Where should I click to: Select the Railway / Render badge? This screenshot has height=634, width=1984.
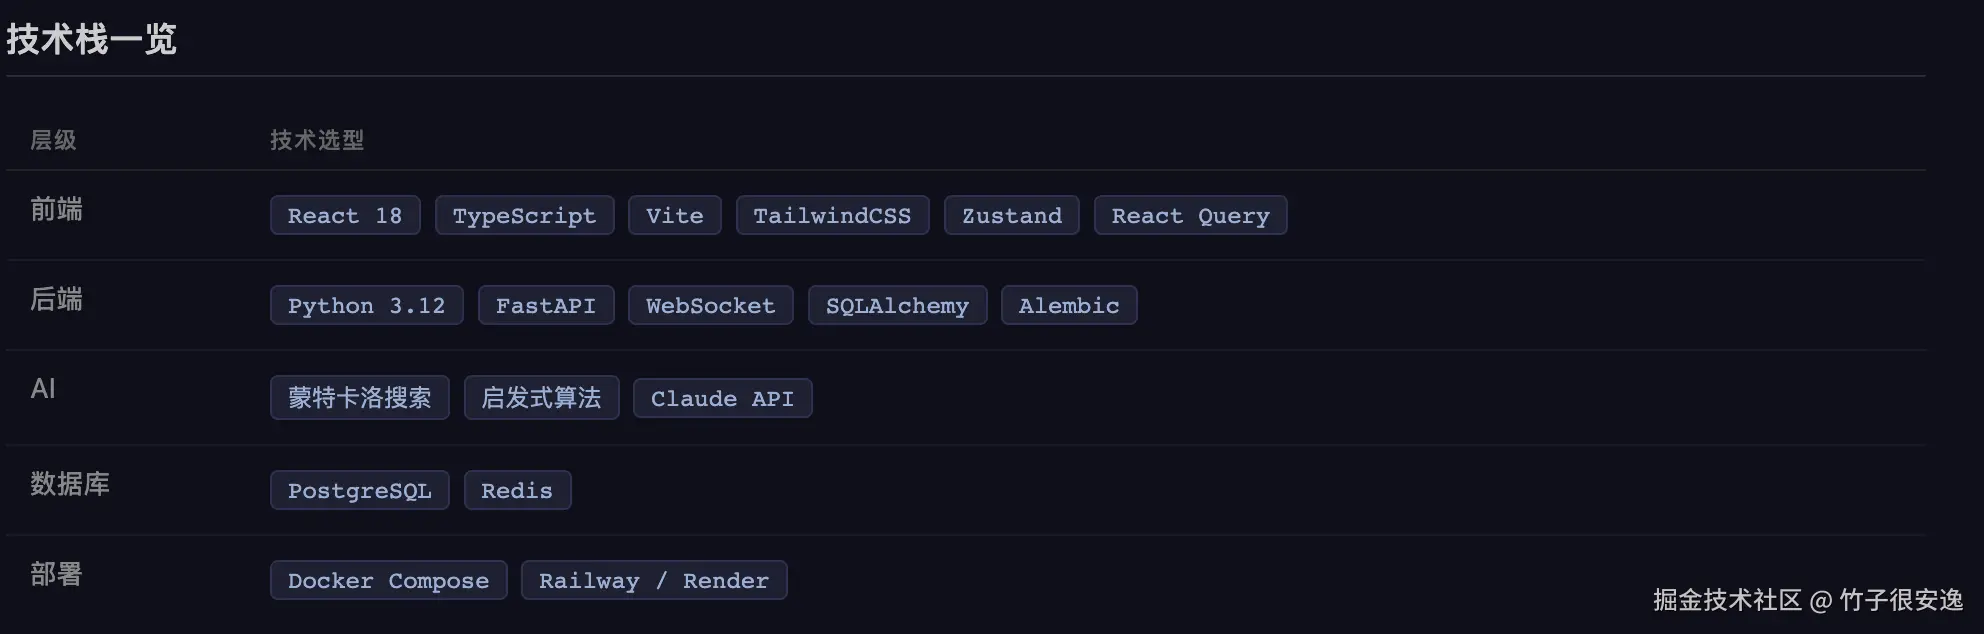(654, 581)
